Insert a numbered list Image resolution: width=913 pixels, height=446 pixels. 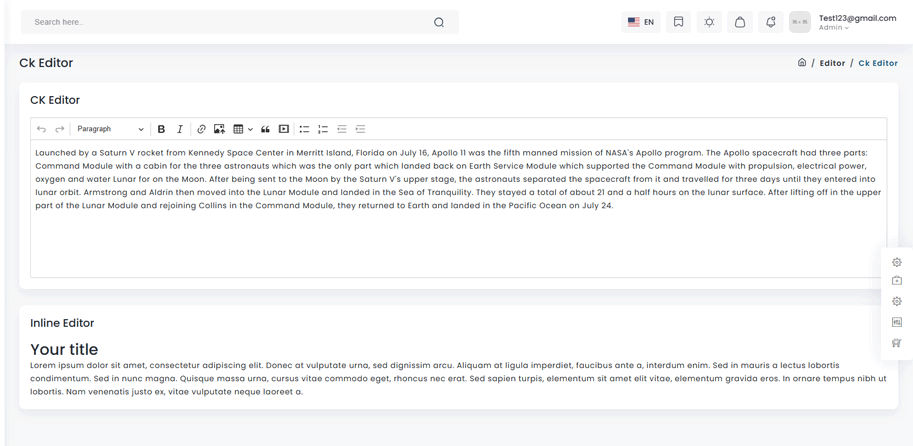click(323, 129)
